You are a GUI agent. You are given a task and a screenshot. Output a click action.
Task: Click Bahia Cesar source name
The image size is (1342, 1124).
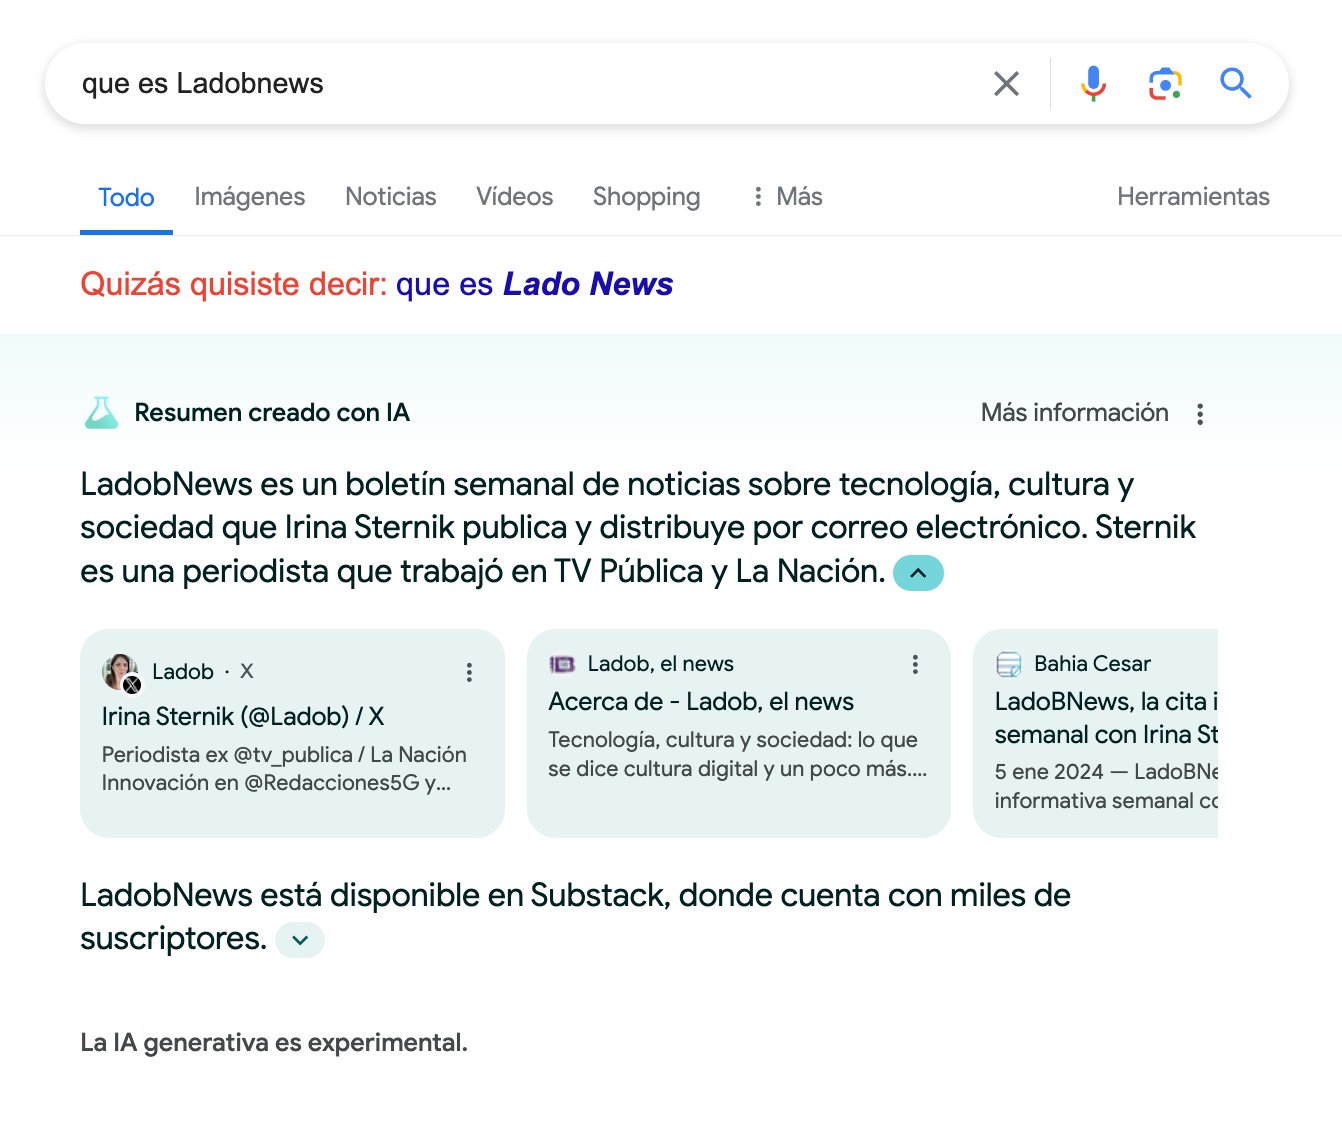point(1092,664)
